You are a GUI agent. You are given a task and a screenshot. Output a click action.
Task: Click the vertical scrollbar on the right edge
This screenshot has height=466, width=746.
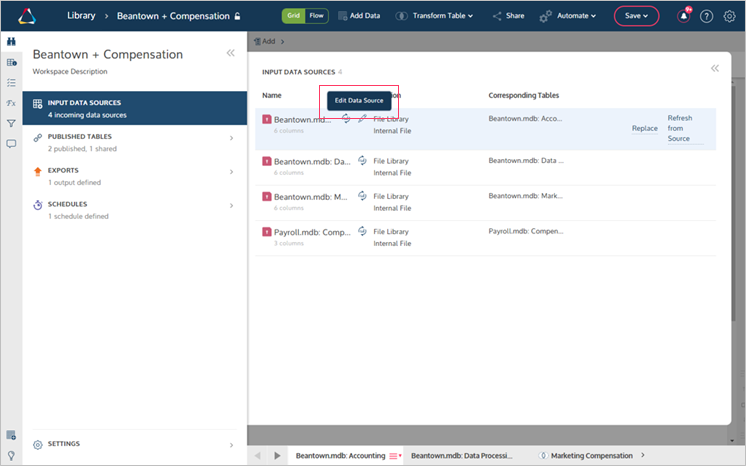click(733, 205)
